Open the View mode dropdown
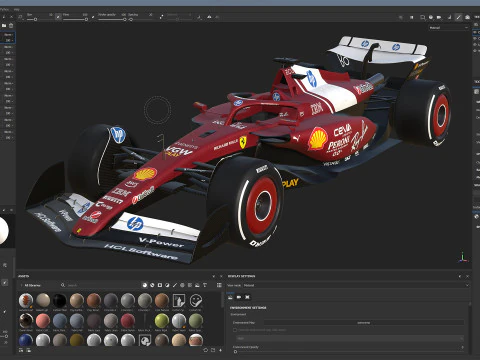Screen dimensions: 480x360 [356, 285]
